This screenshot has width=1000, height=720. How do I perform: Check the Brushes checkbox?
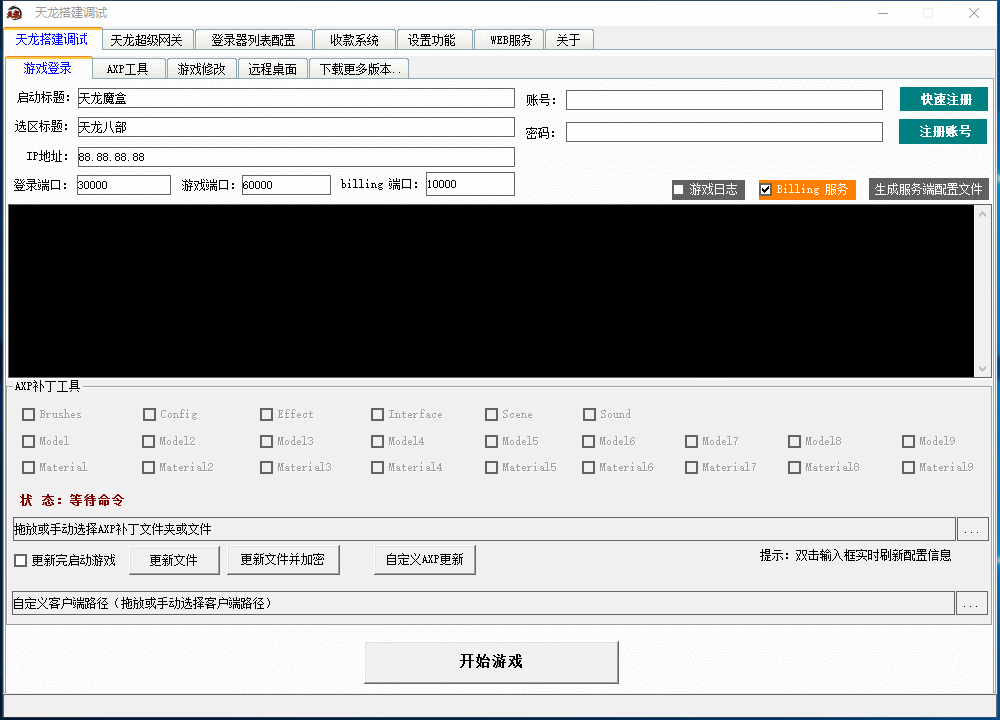click(29, 415)
